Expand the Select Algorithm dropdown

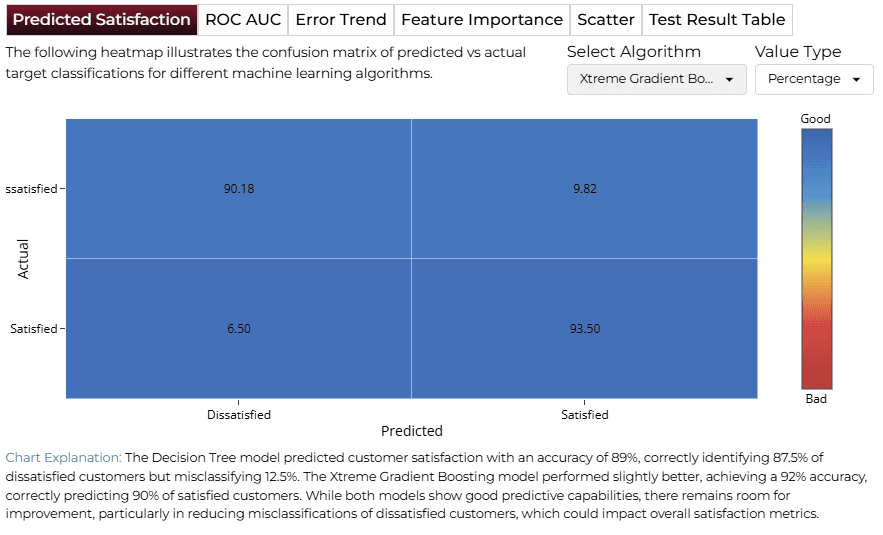pyautogui.click(x=657, y=79)
